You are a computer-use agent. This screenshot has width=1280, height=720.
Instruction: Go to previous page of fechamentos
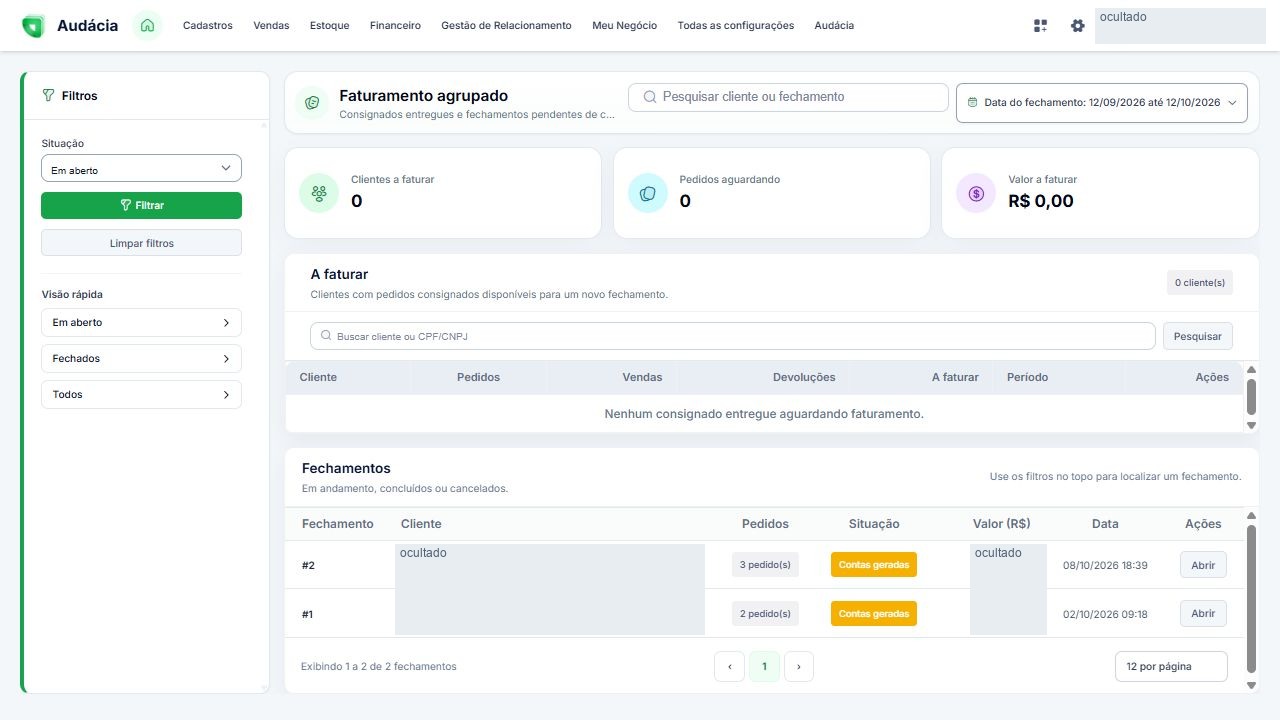click(729, 666)
